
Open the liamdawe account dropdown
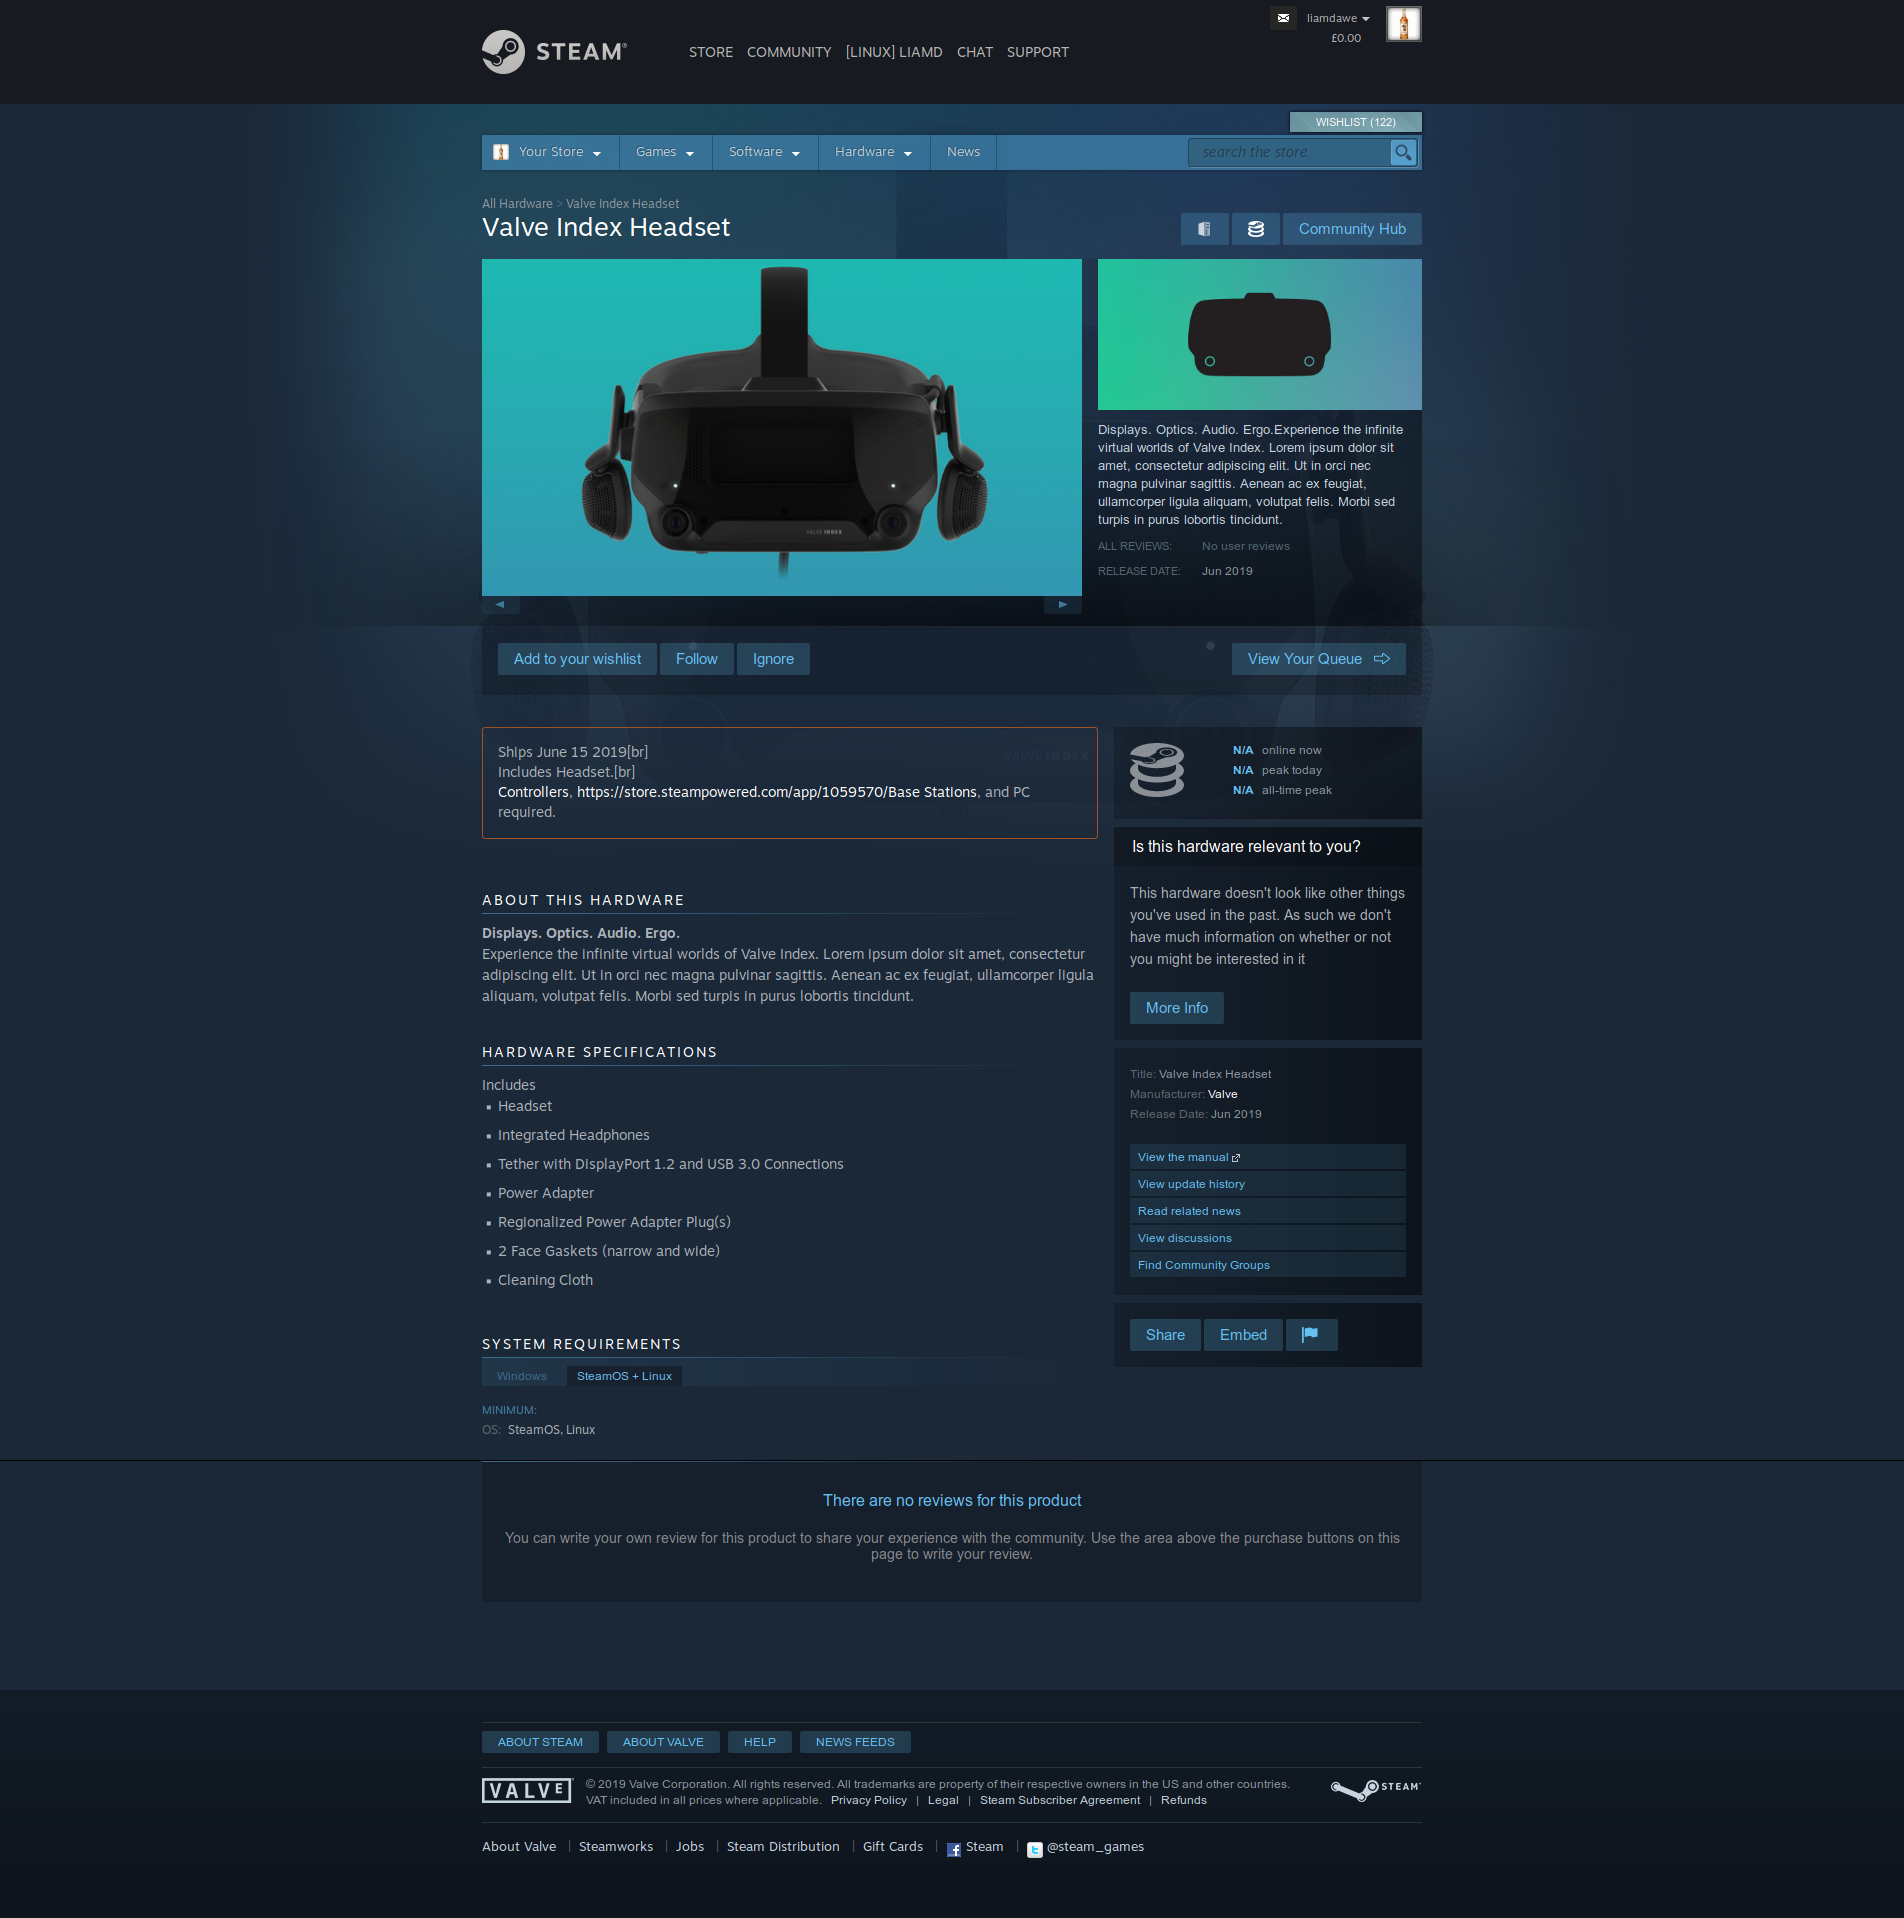[1338, 18]
